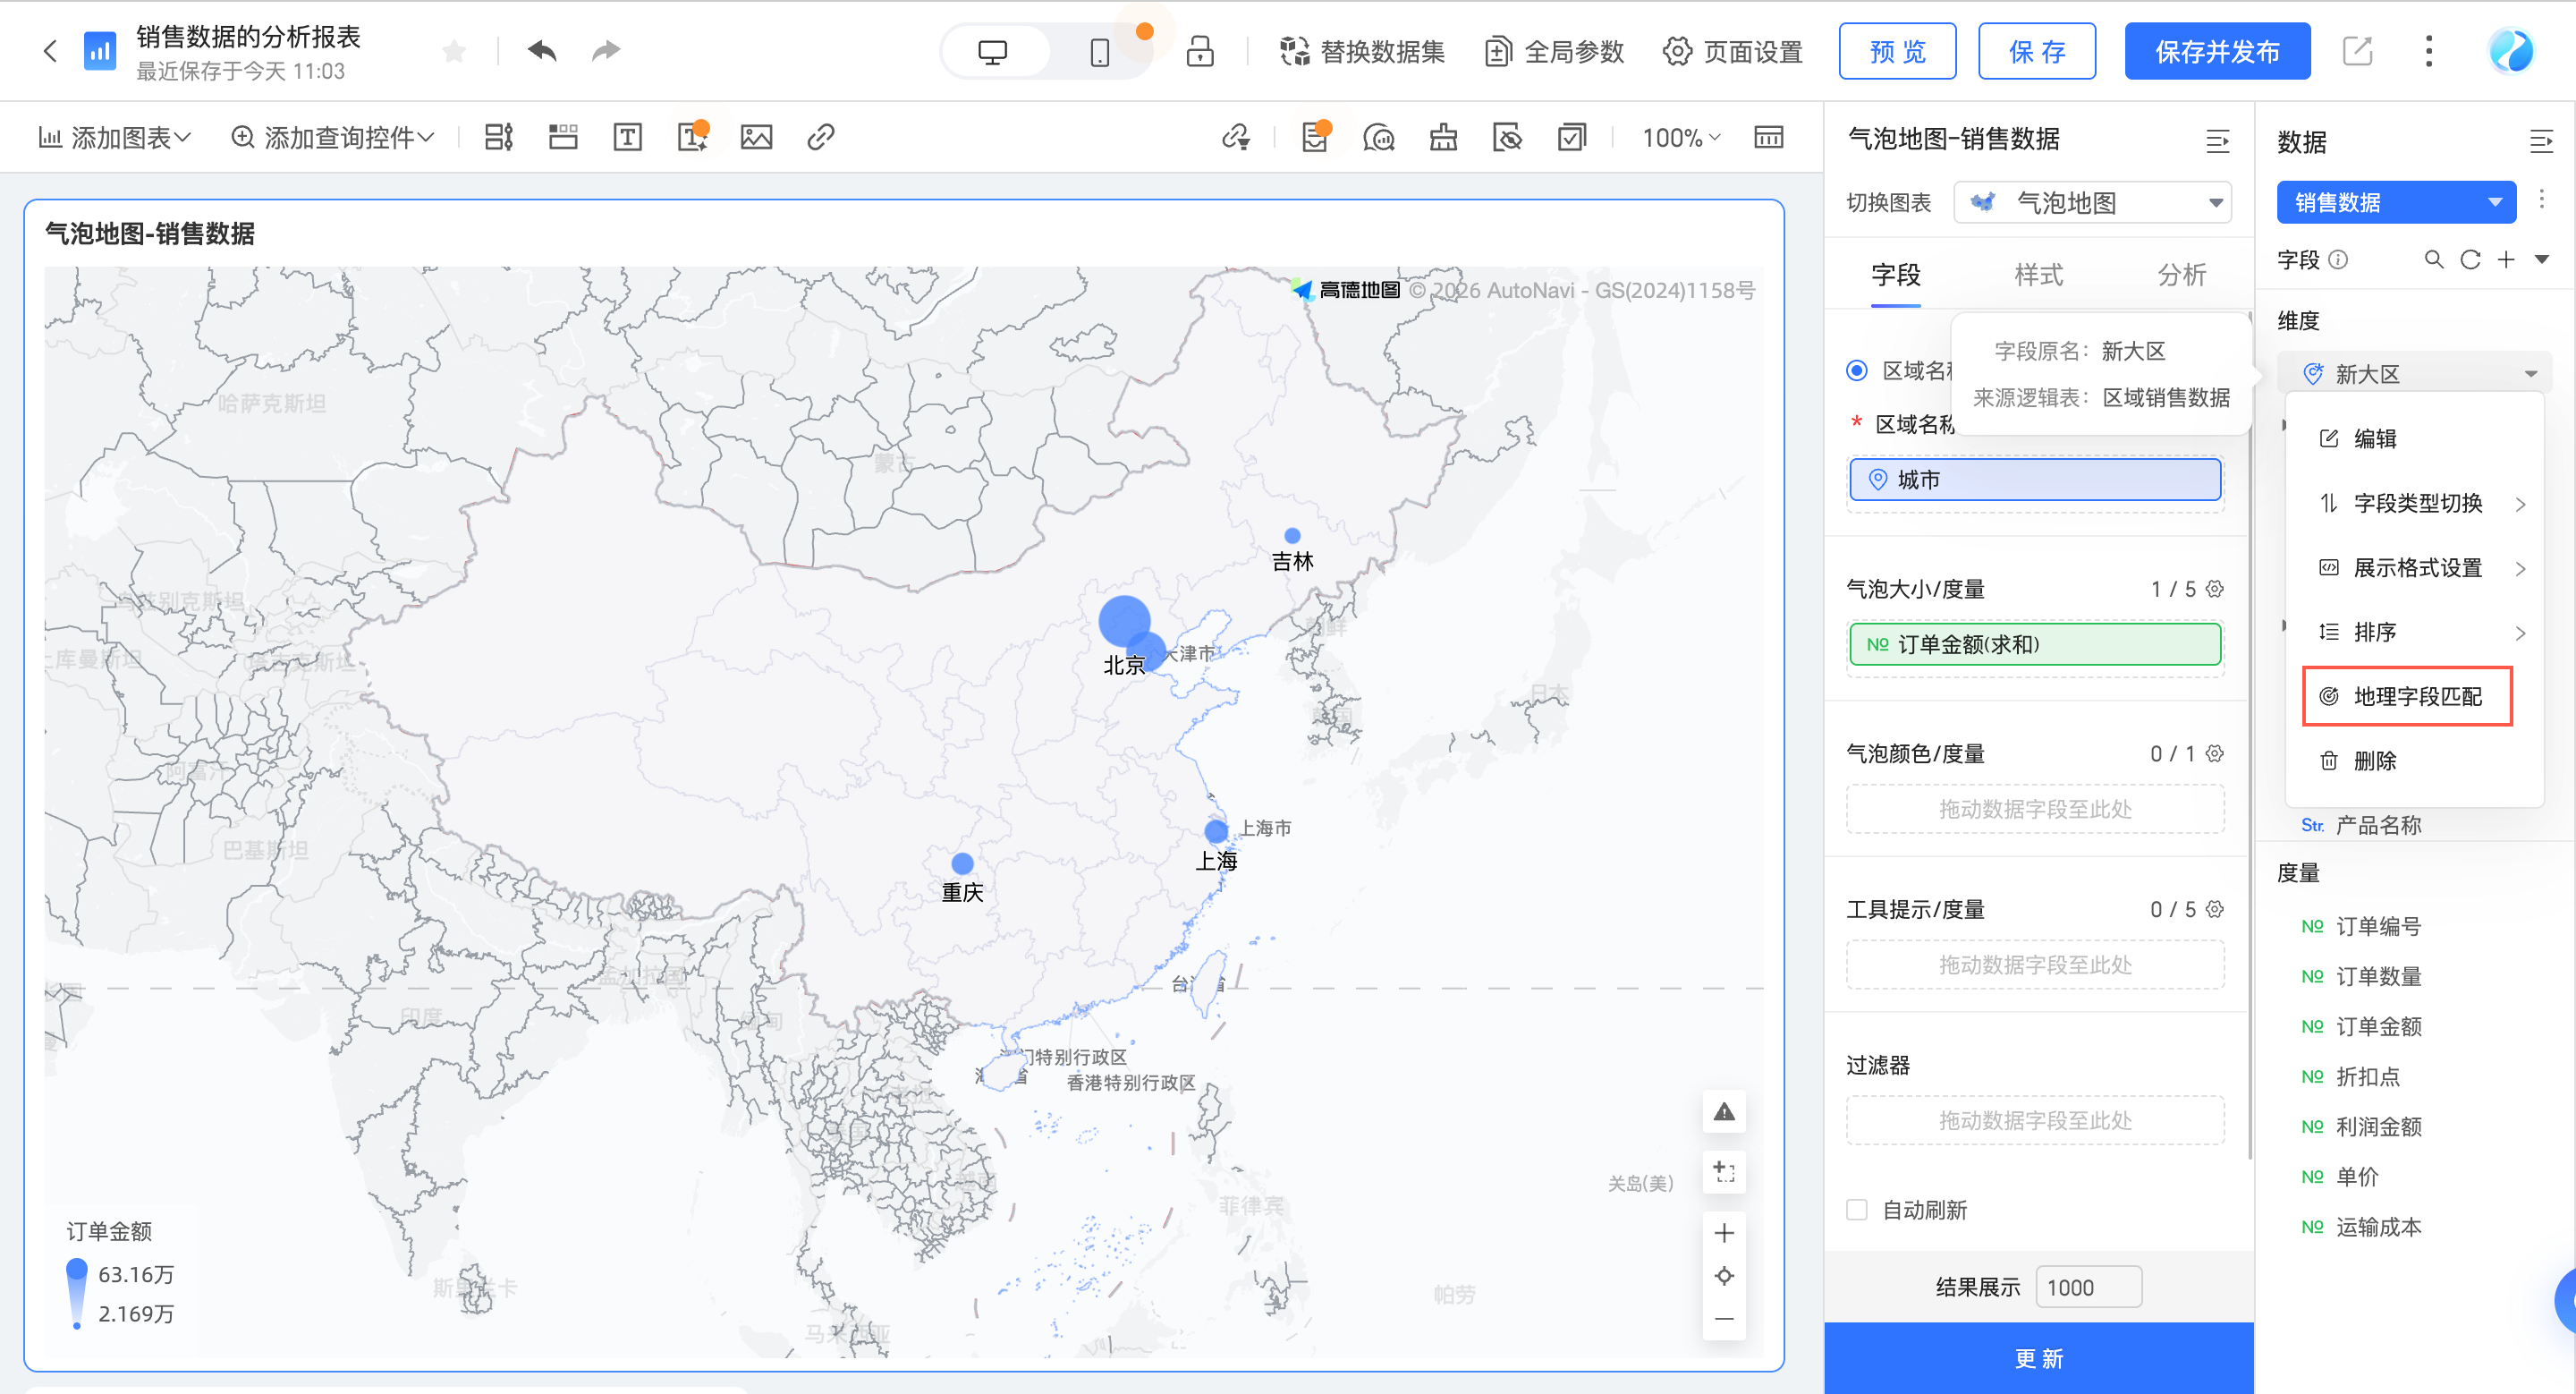Expand the 销售数据 dataset dropdown
This screenshot has width=2576, height=1394.
tap(2395, 202)
